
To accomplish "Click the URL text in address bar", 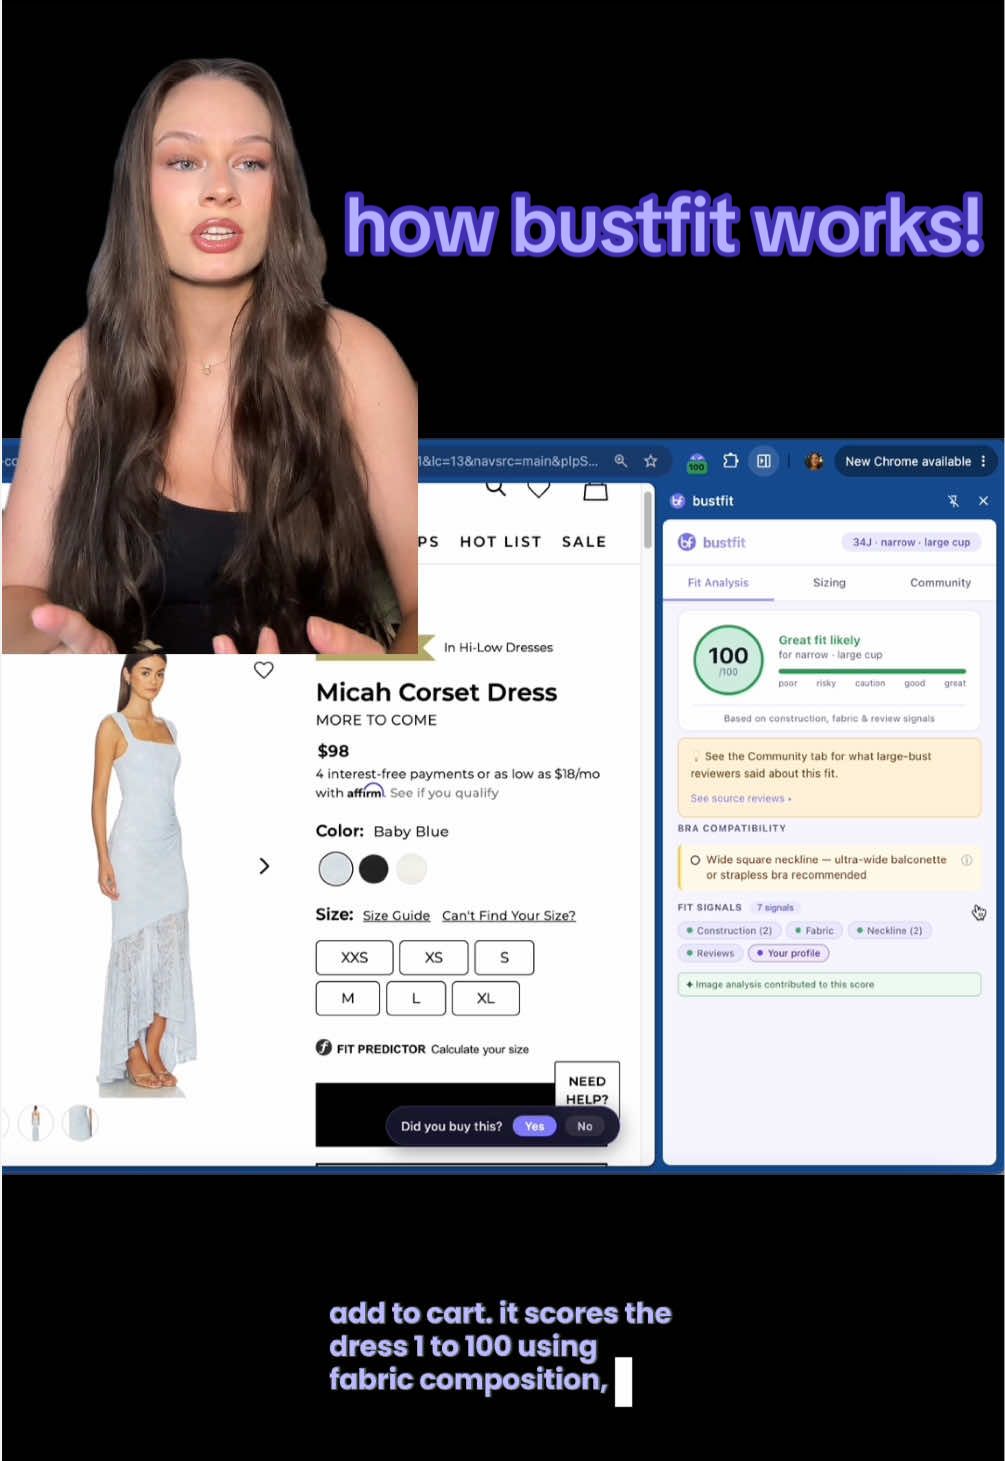I will 508,461.
